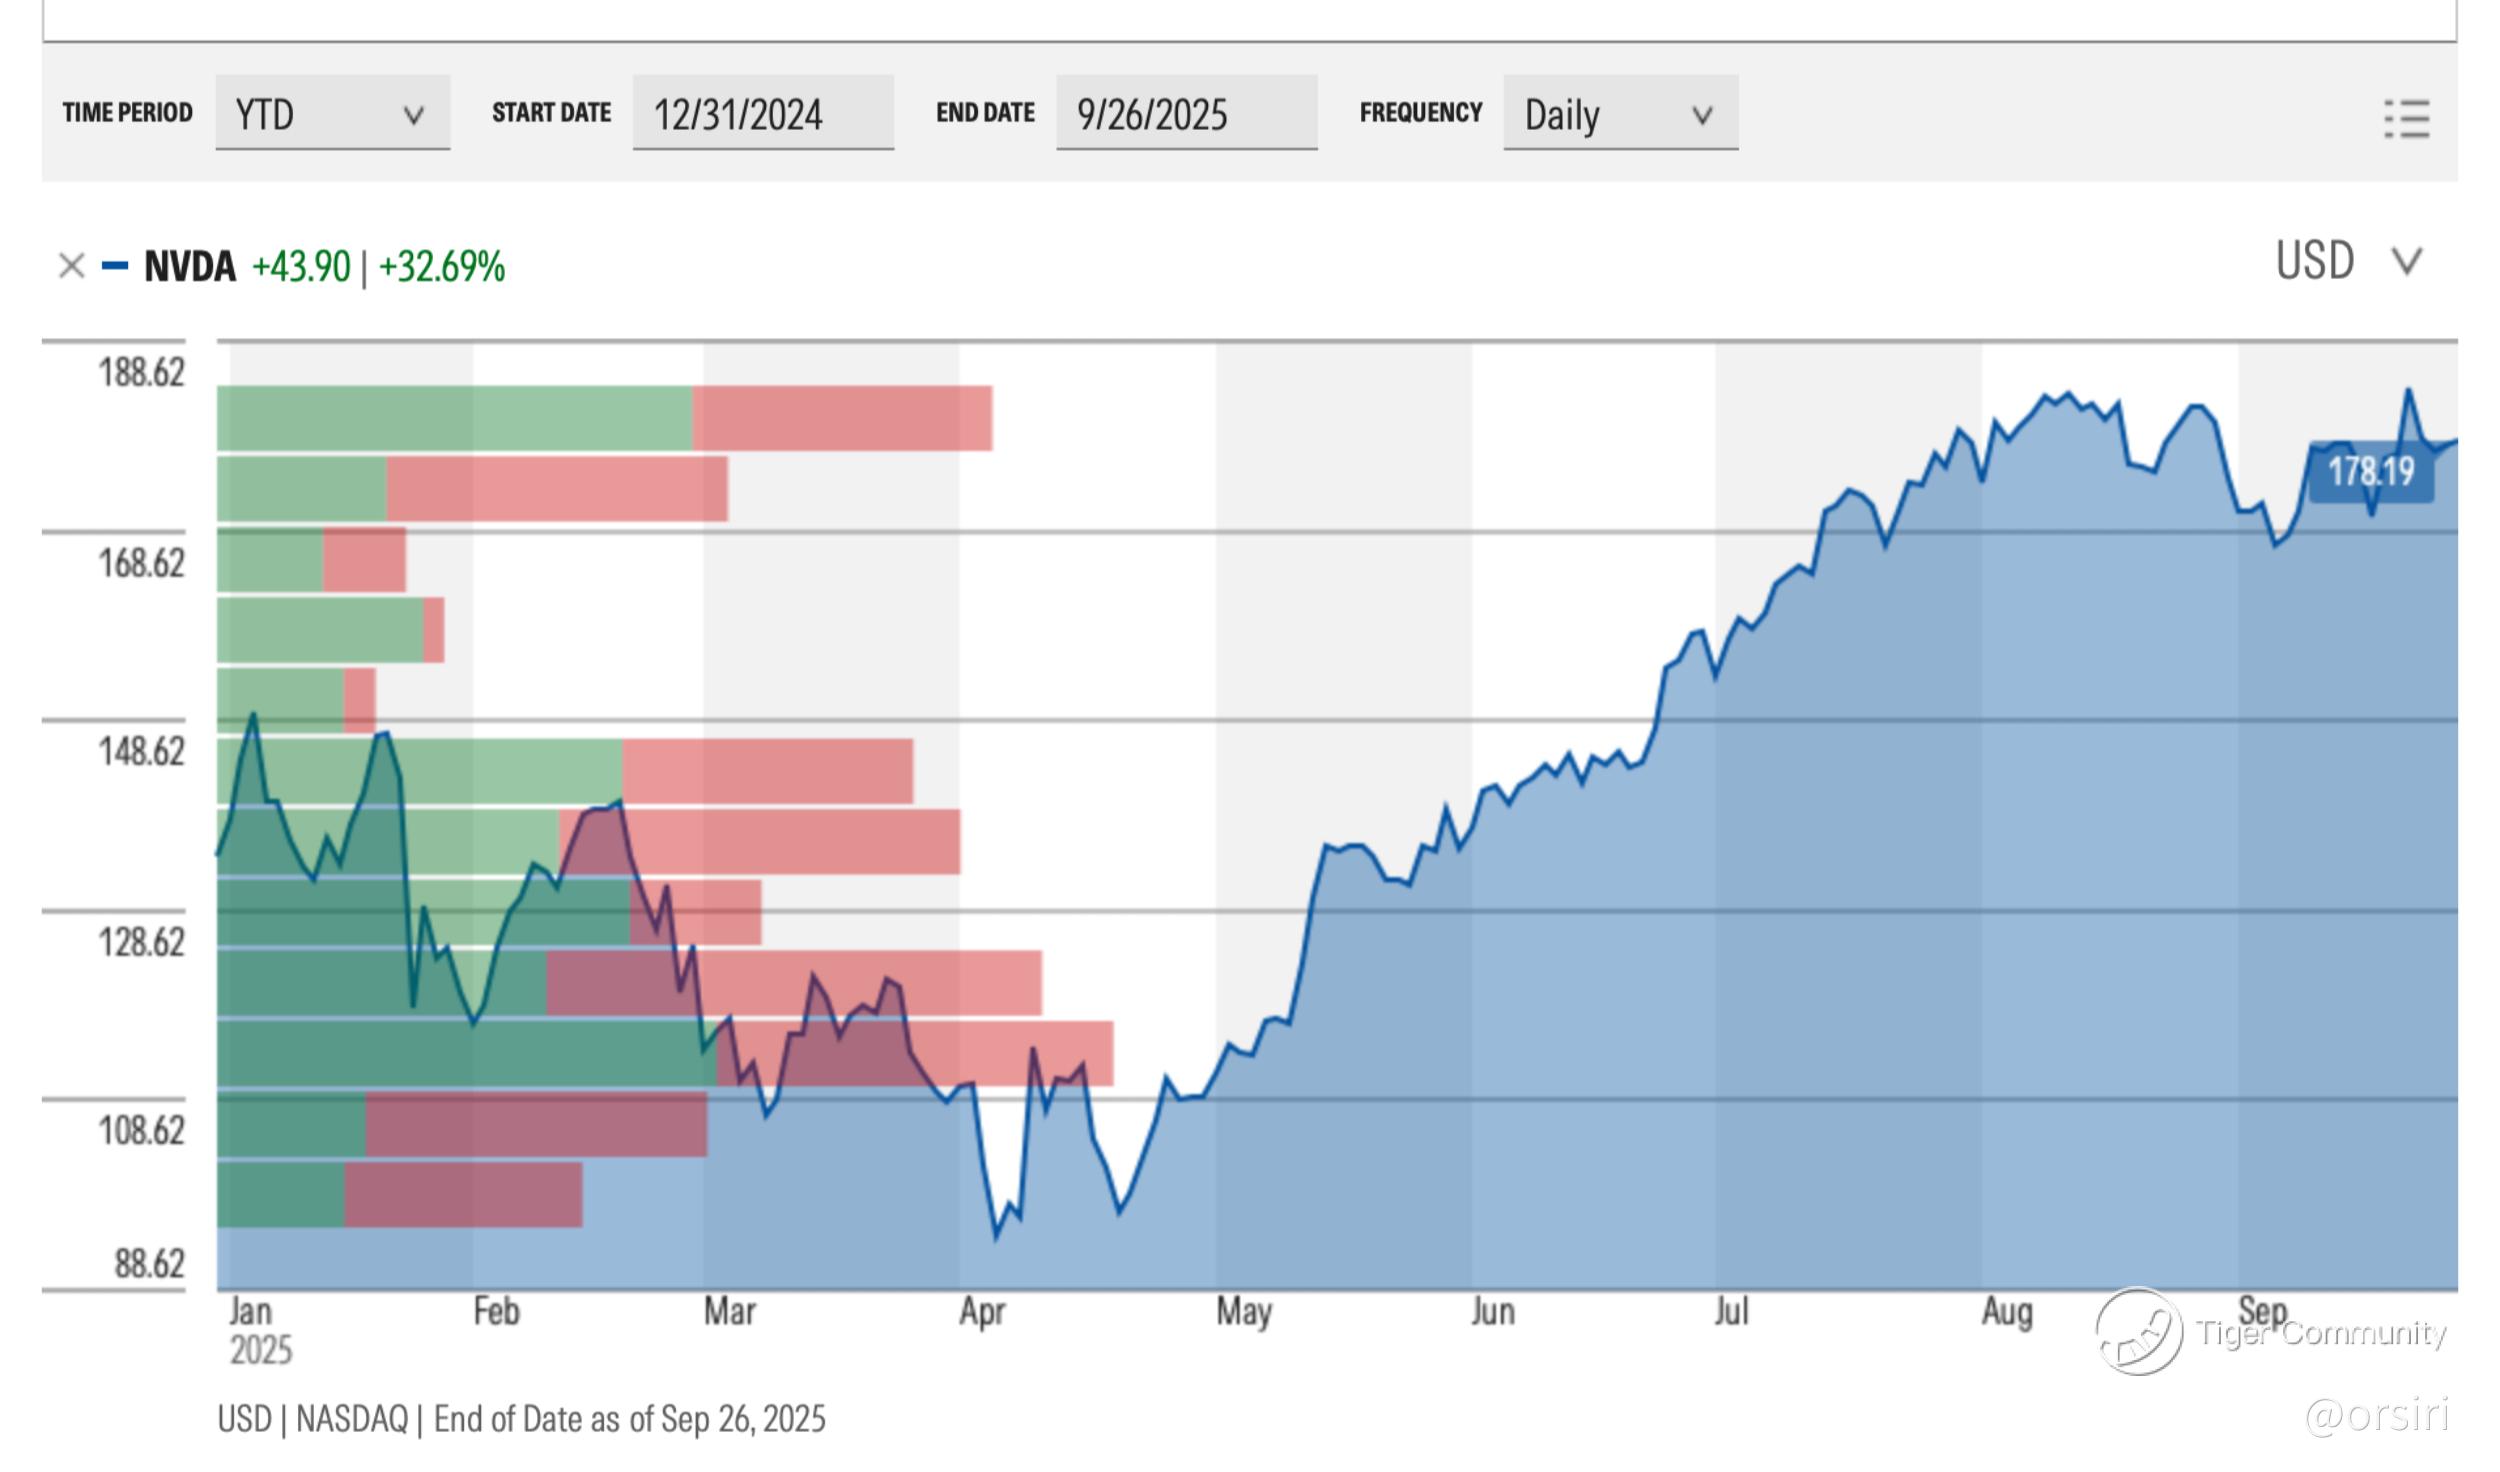This screenshot has width=2500, height=1472.
Task: Click the 108.62 price axis label
Action: coord(141,1131)
